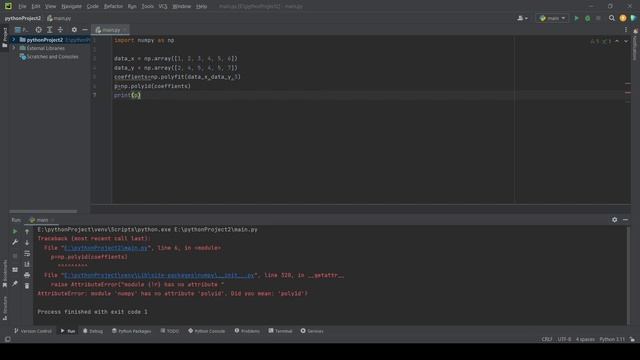Expand the pythonProject2 tree node
Viewport: 640px width, 360px height.
[x=13, y=40]
